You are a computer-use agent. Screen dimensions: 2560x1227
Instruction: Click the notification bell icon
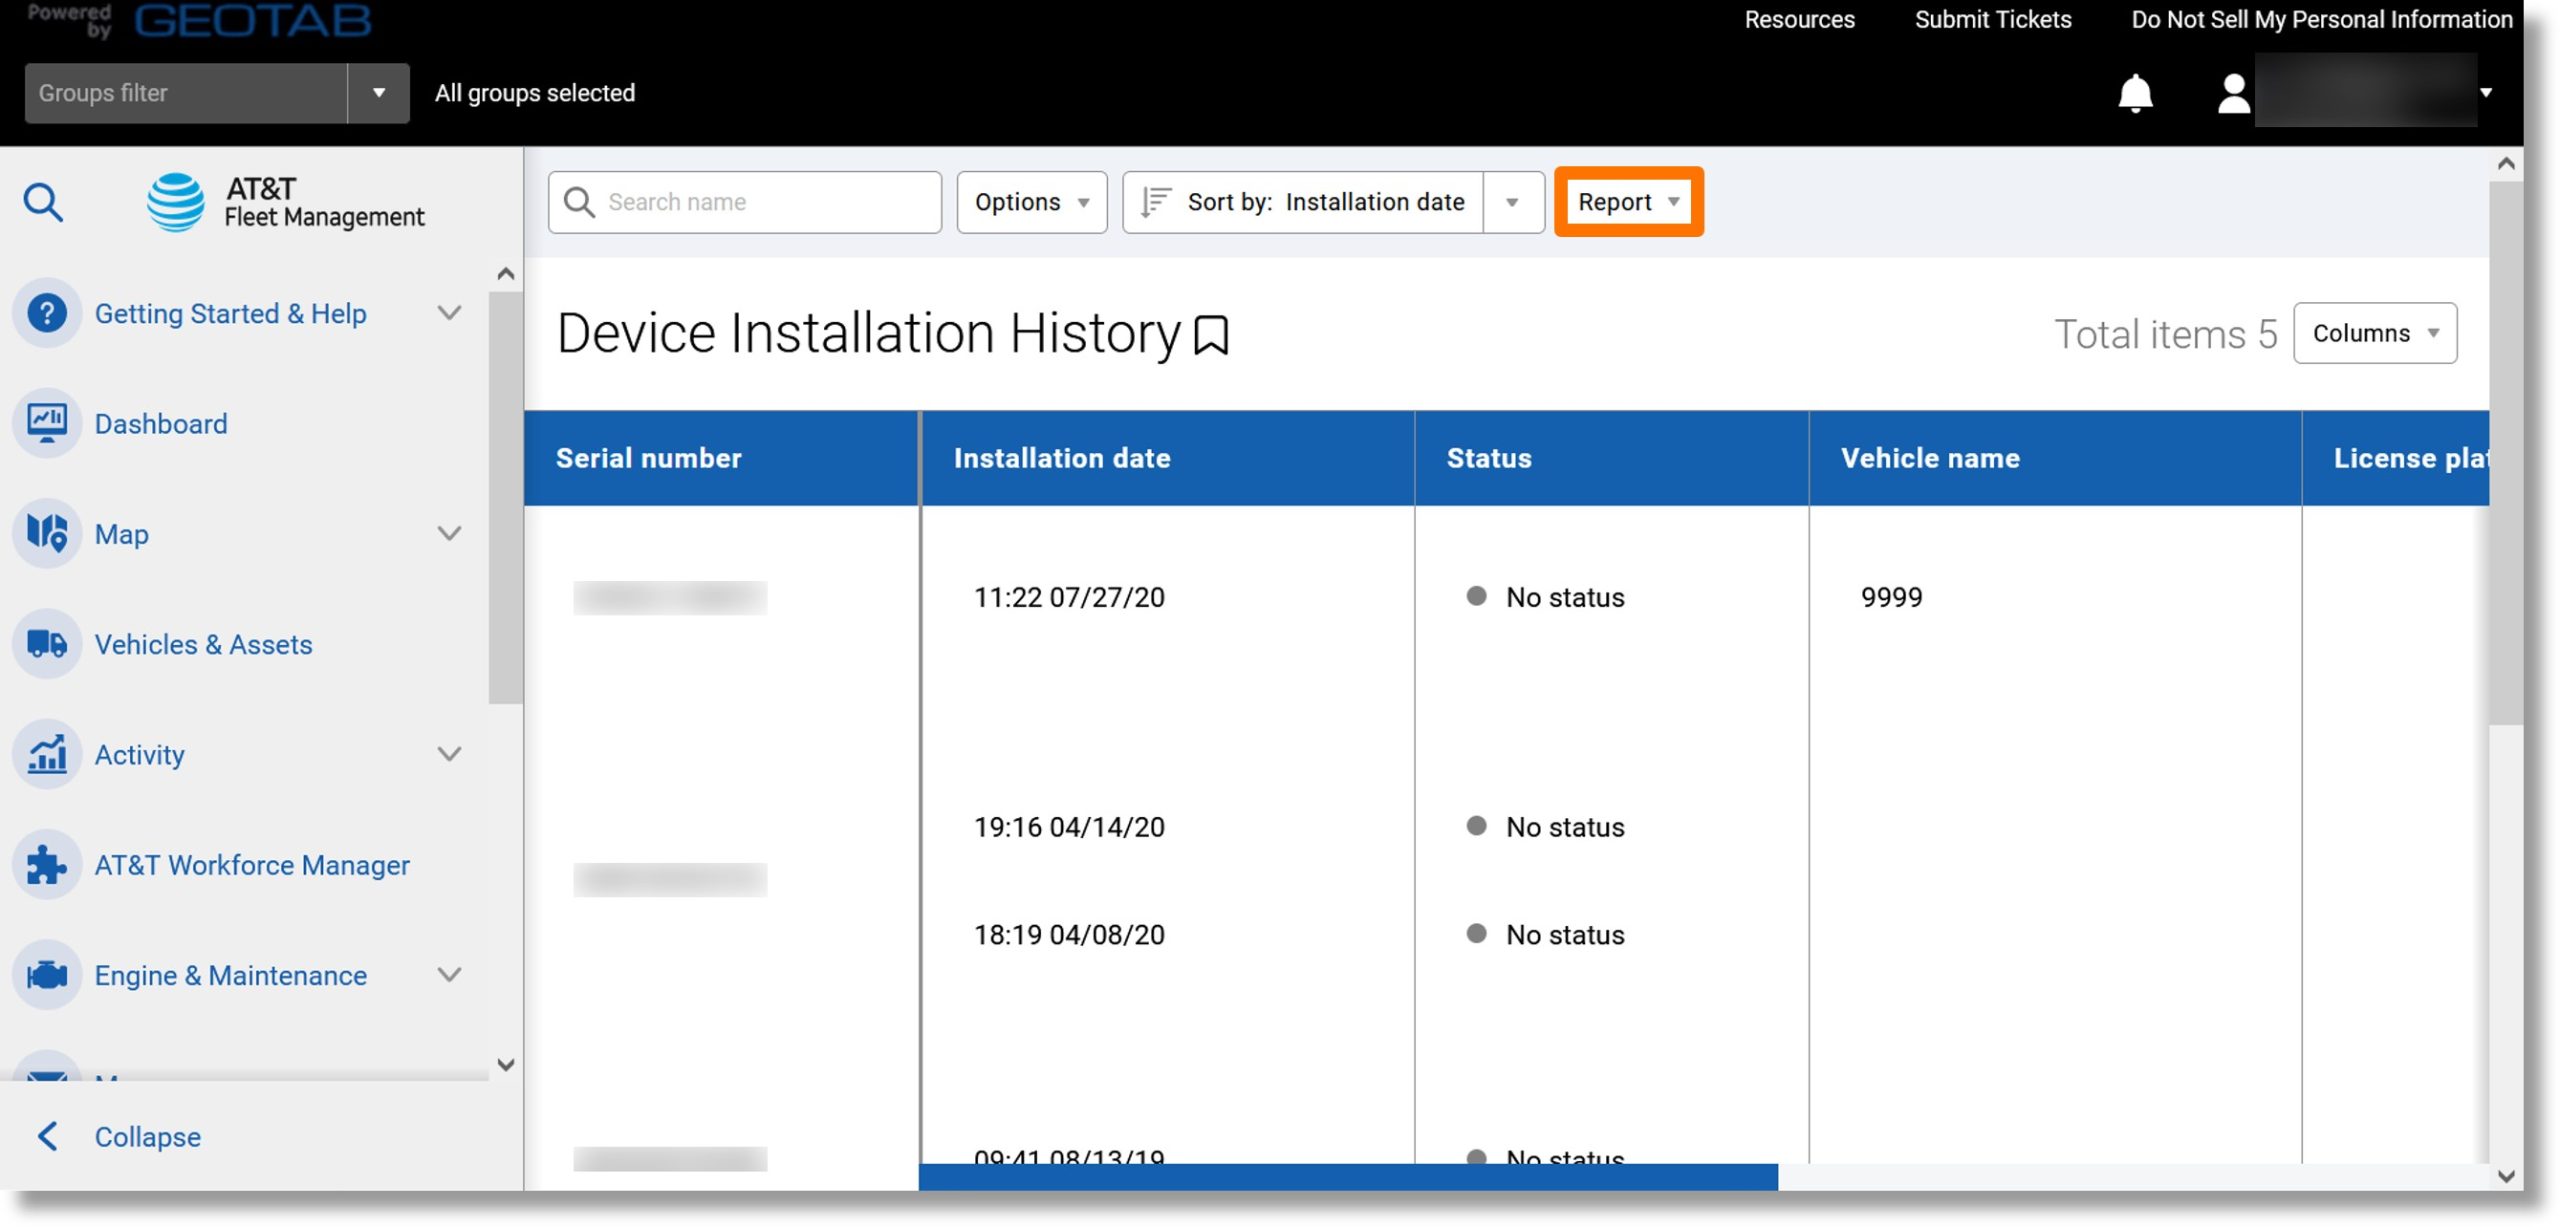pos(2134,91)
